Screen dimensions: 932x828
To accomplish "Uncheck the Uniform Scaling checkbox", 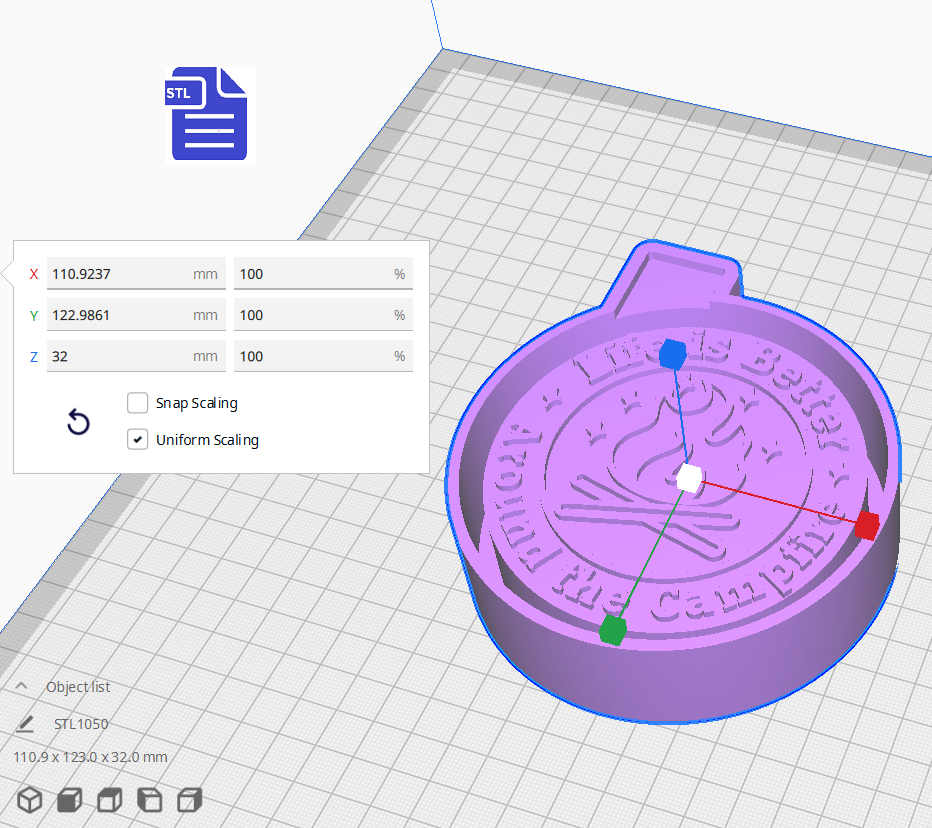I will click(137, 439).
